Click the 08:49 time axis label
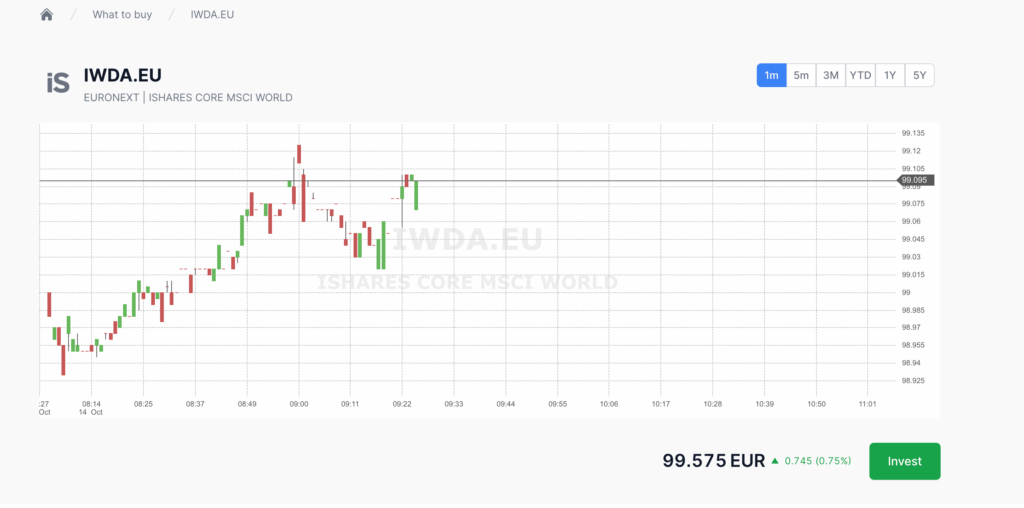The height and width of the screenshot is (508, 1024). (247, 404)
